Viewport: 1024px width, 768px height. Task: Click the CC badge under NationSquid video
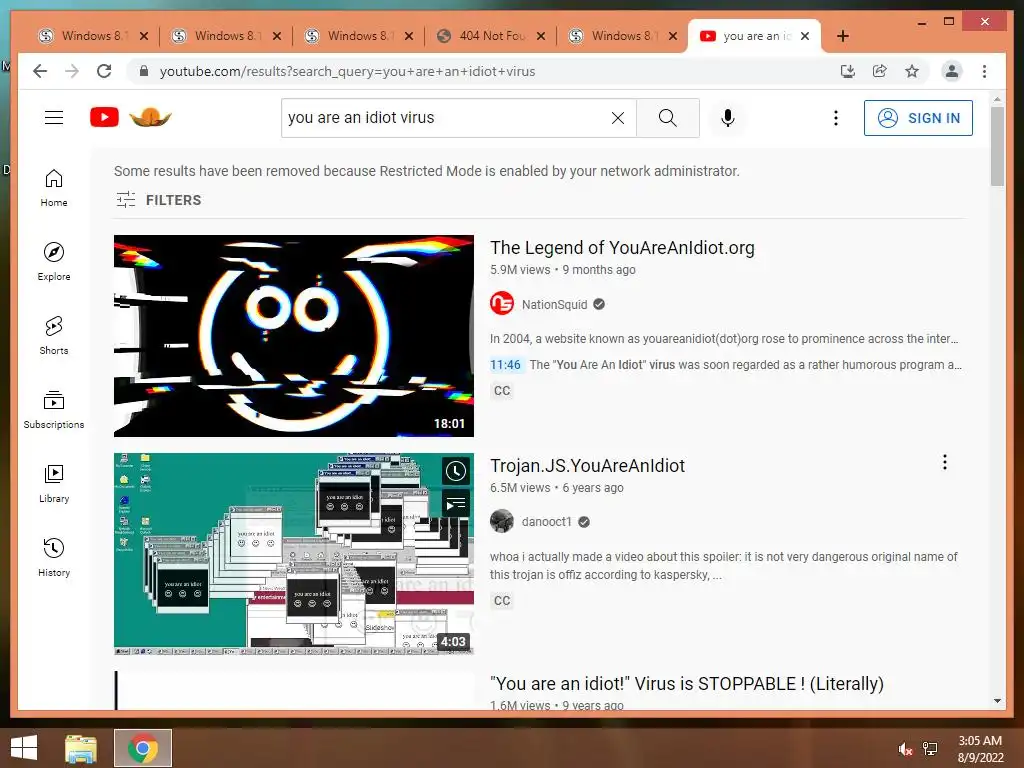[502, 391]
